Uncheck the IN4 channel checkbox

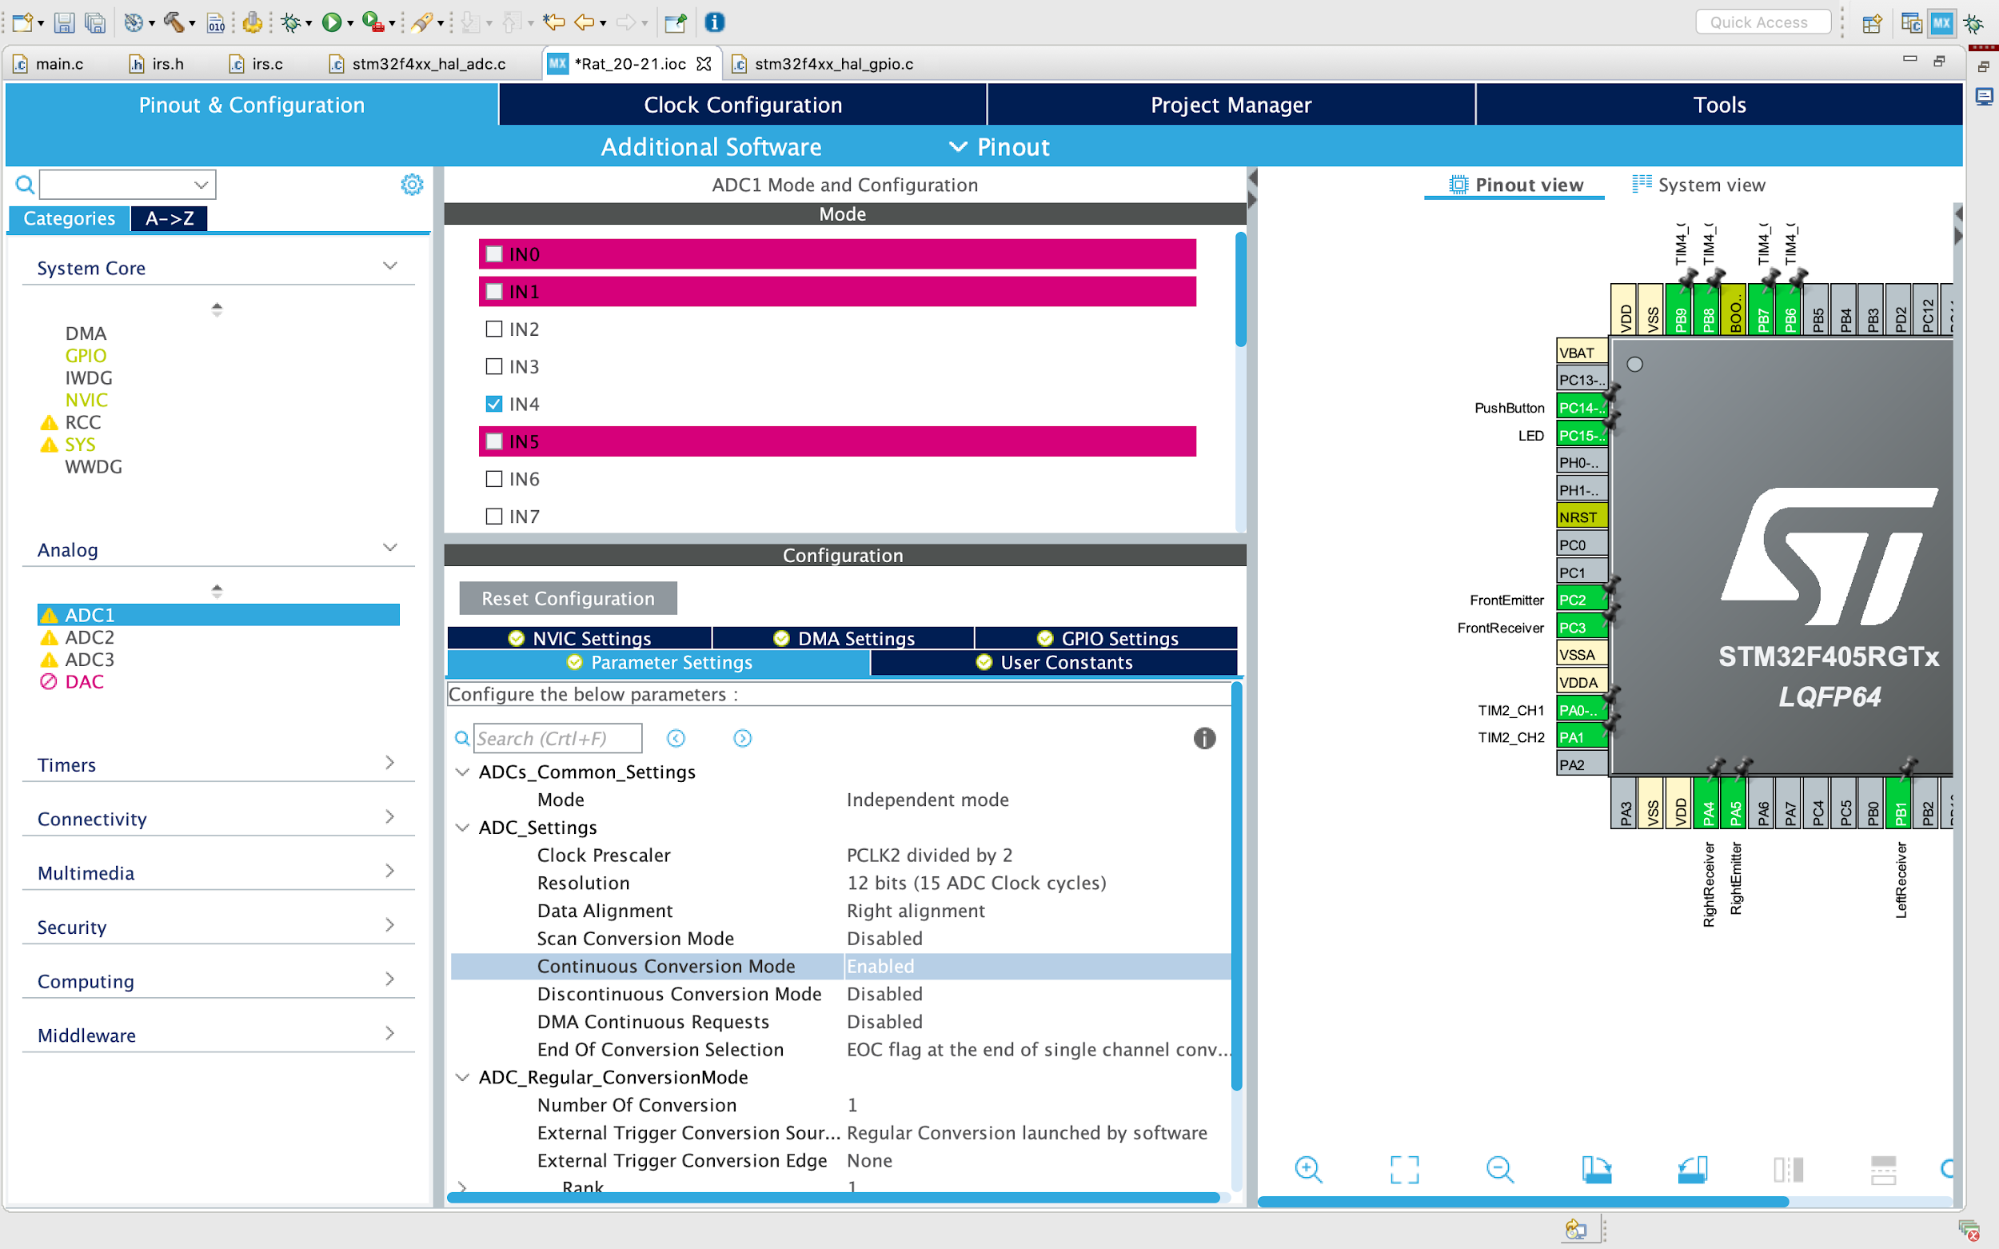(x=494, y=404)
